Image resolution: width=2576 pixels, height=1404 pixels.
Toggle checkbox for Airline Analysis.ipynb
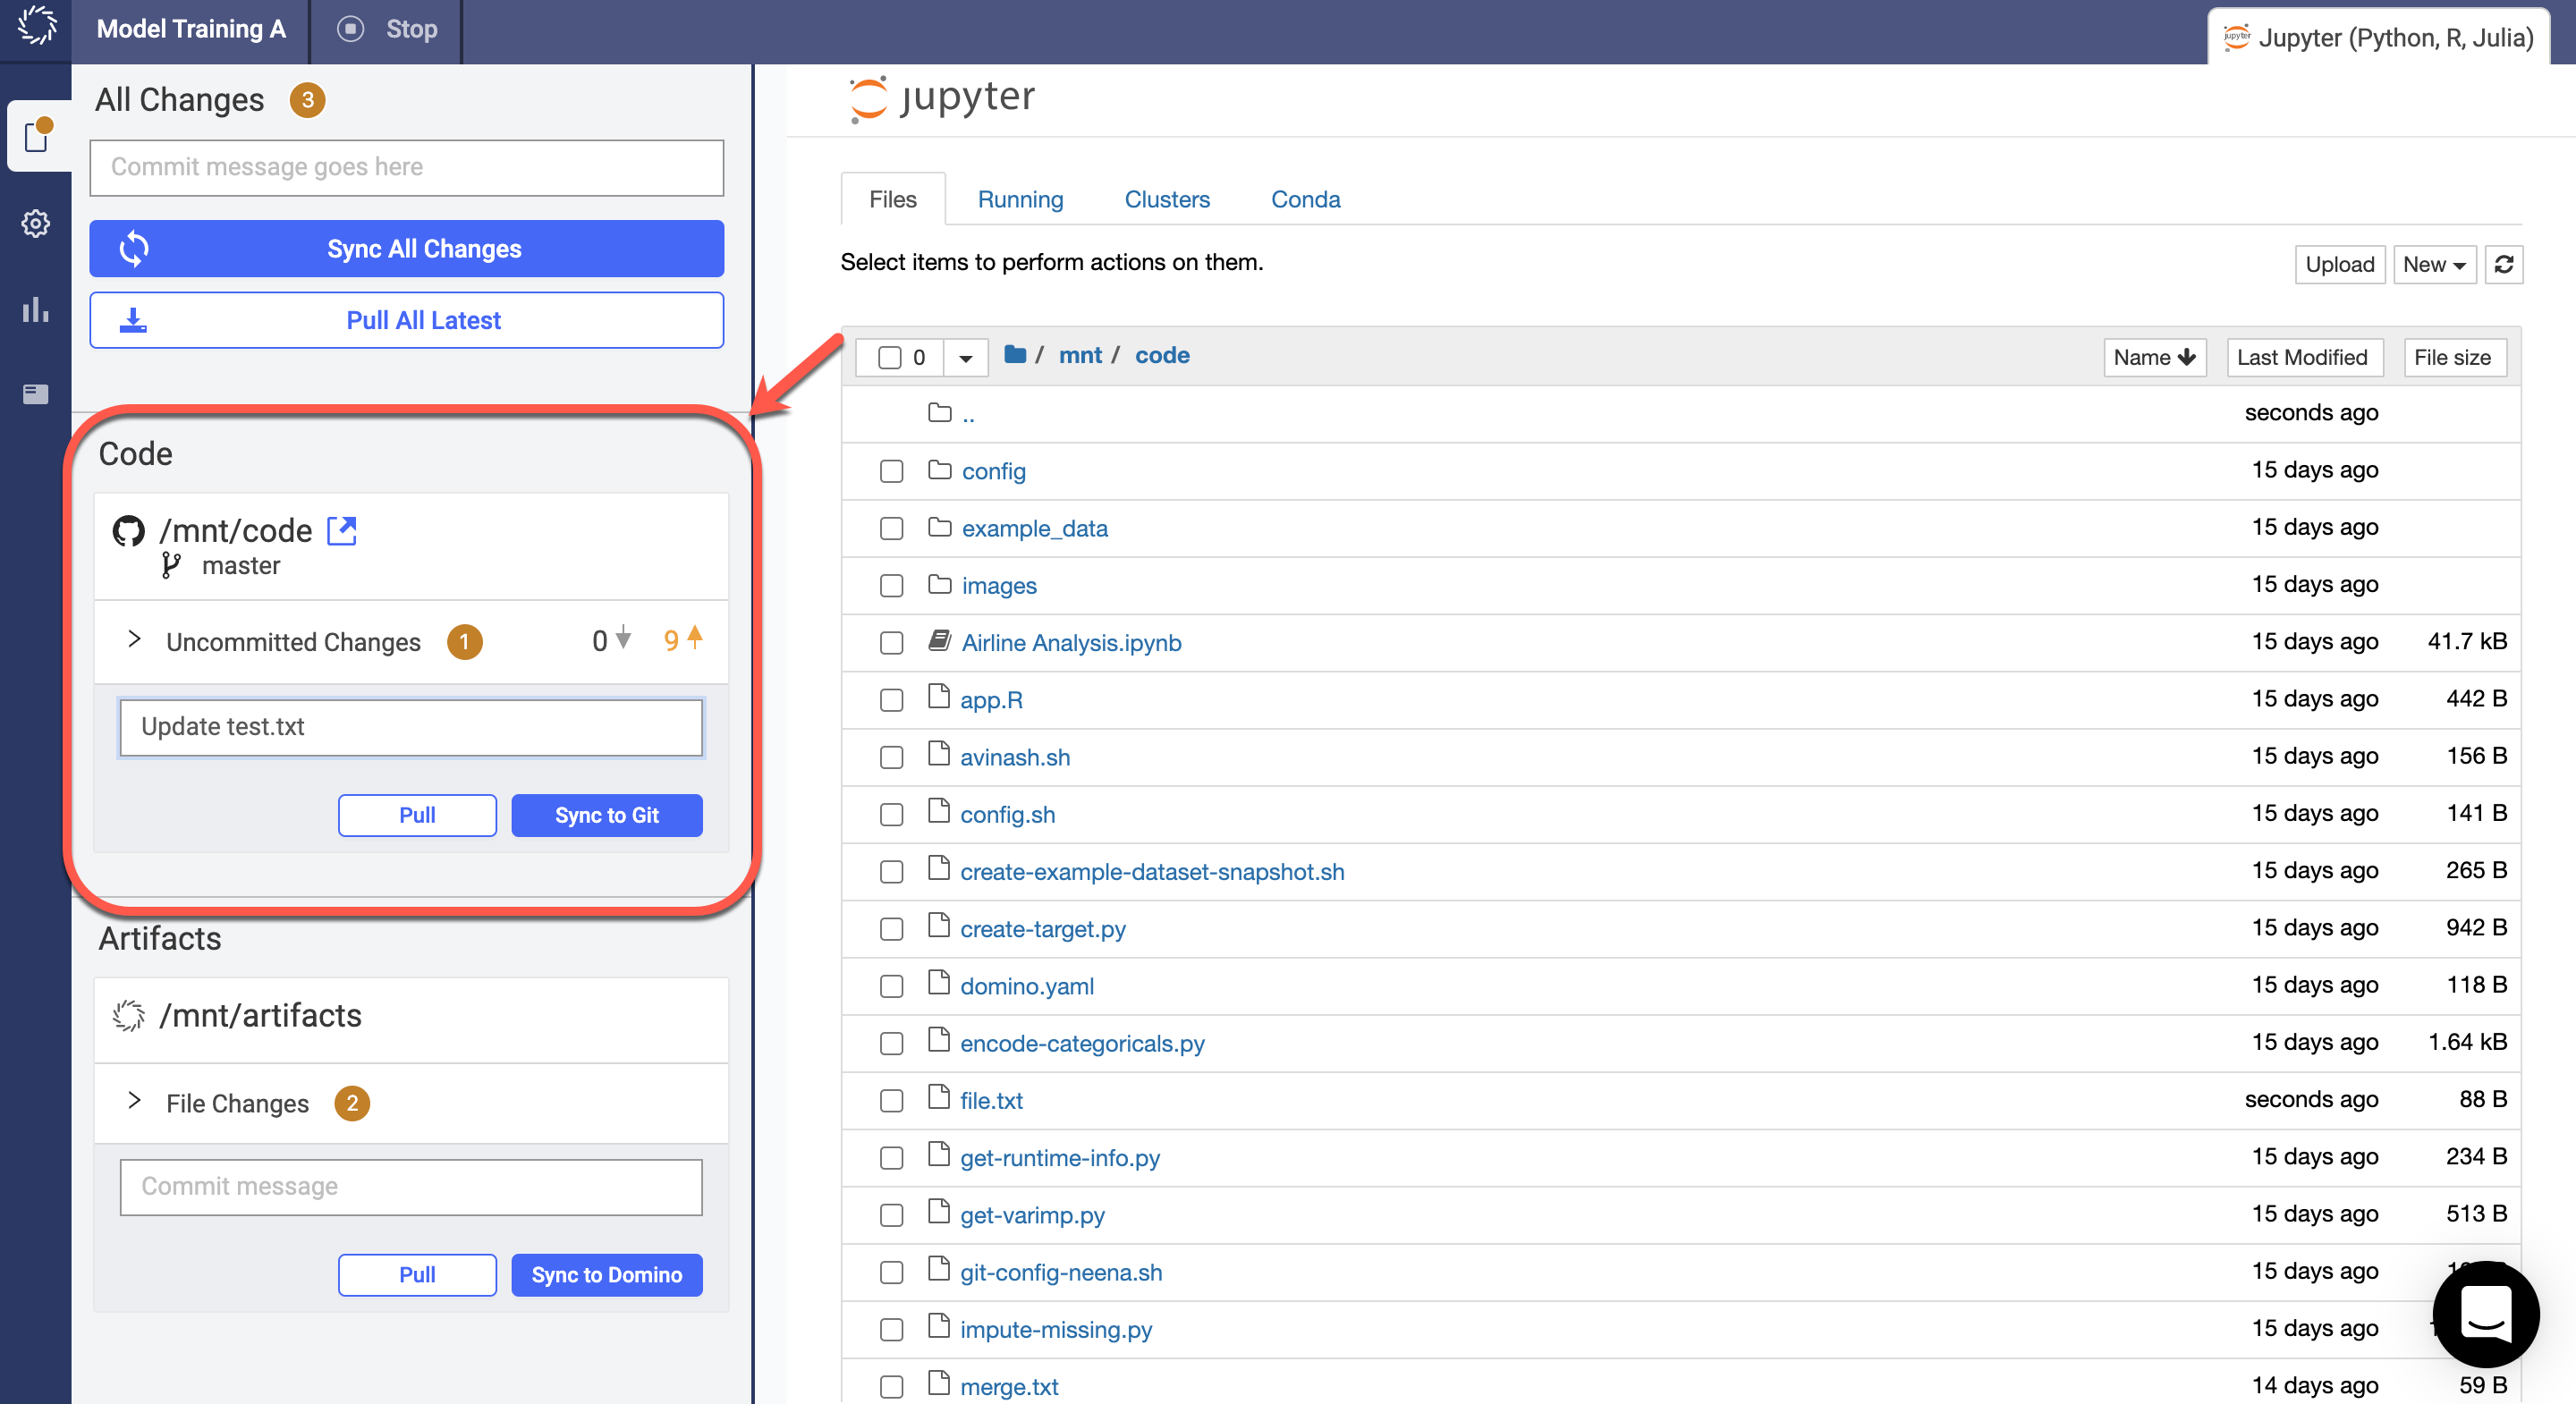tap(890, 643)
